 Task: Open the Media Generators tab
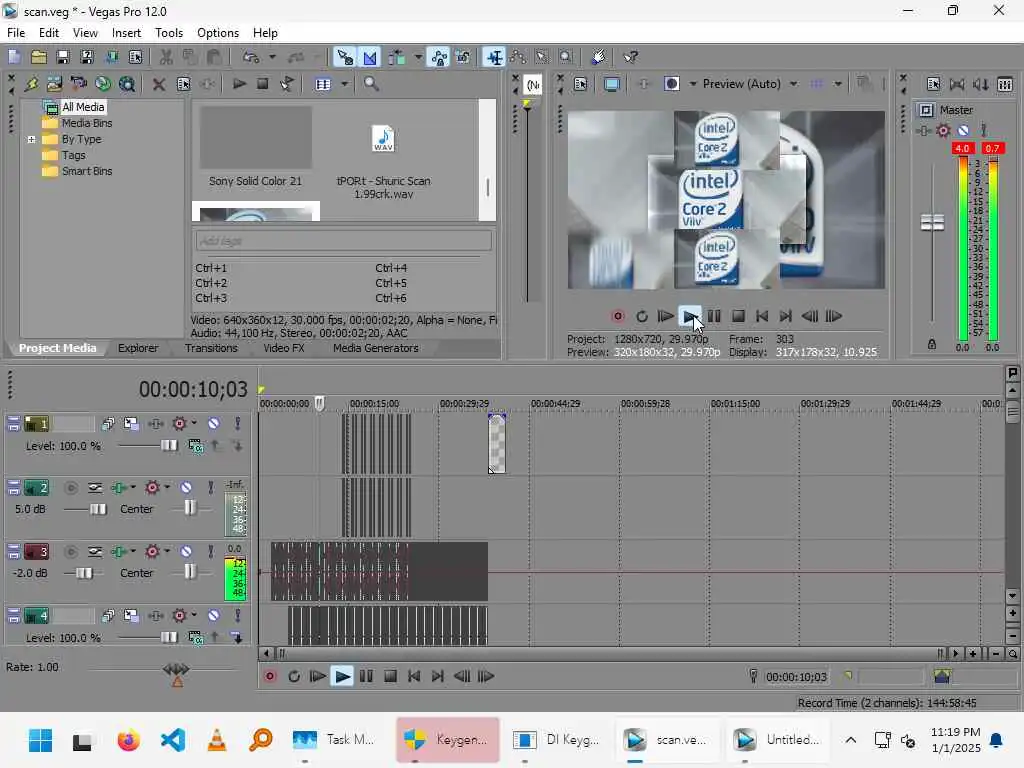coord(376,348)
